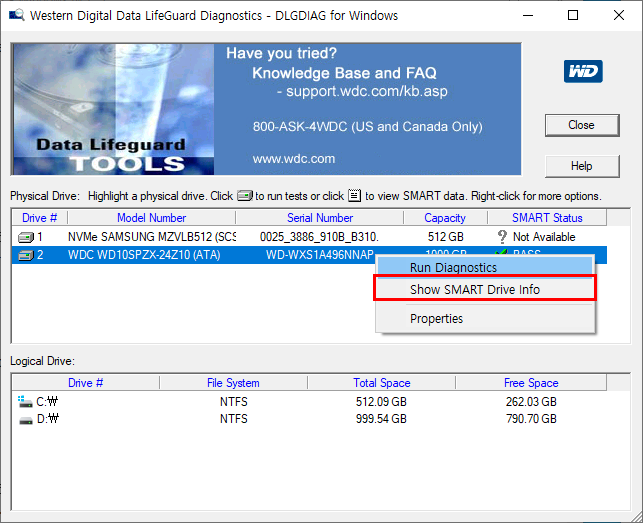Click NTFS file system of D: drive

(233, 419)
